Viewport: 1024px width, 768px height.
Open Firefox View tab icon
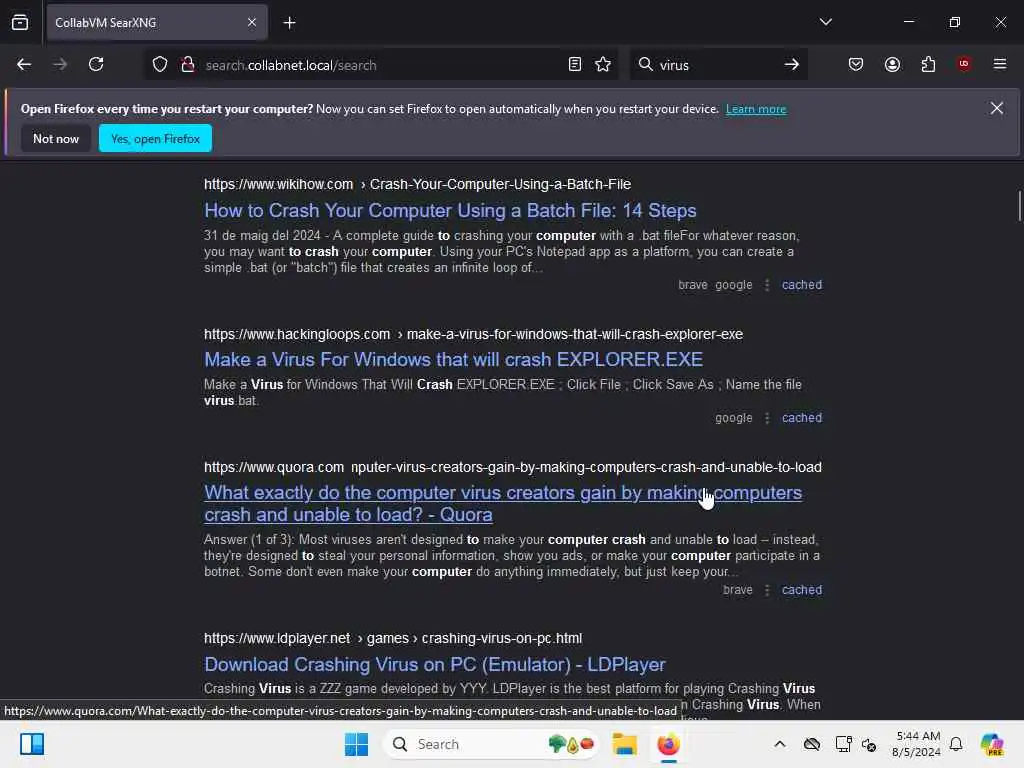pos(20,22)
